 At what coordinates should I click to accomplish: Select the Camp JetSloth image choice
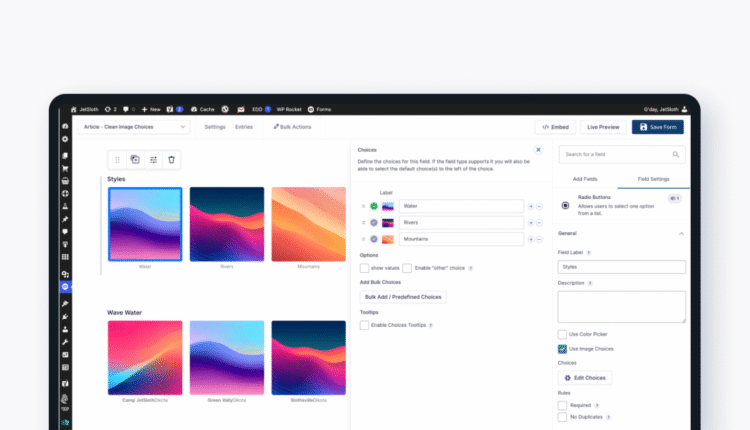click(145, 358)
